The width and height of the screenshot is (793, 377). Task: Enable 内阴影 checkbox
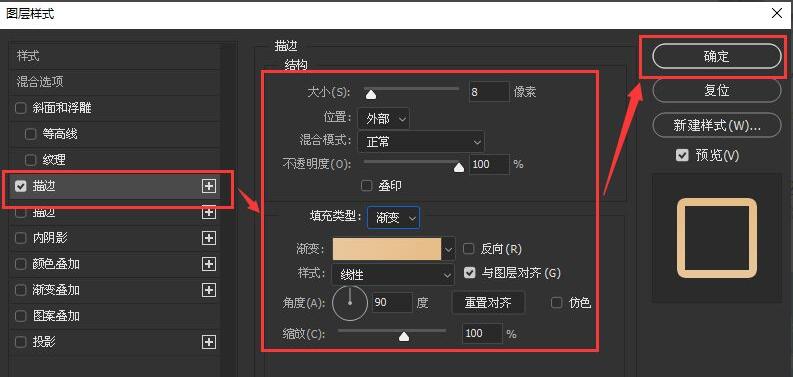pos(21,238)
